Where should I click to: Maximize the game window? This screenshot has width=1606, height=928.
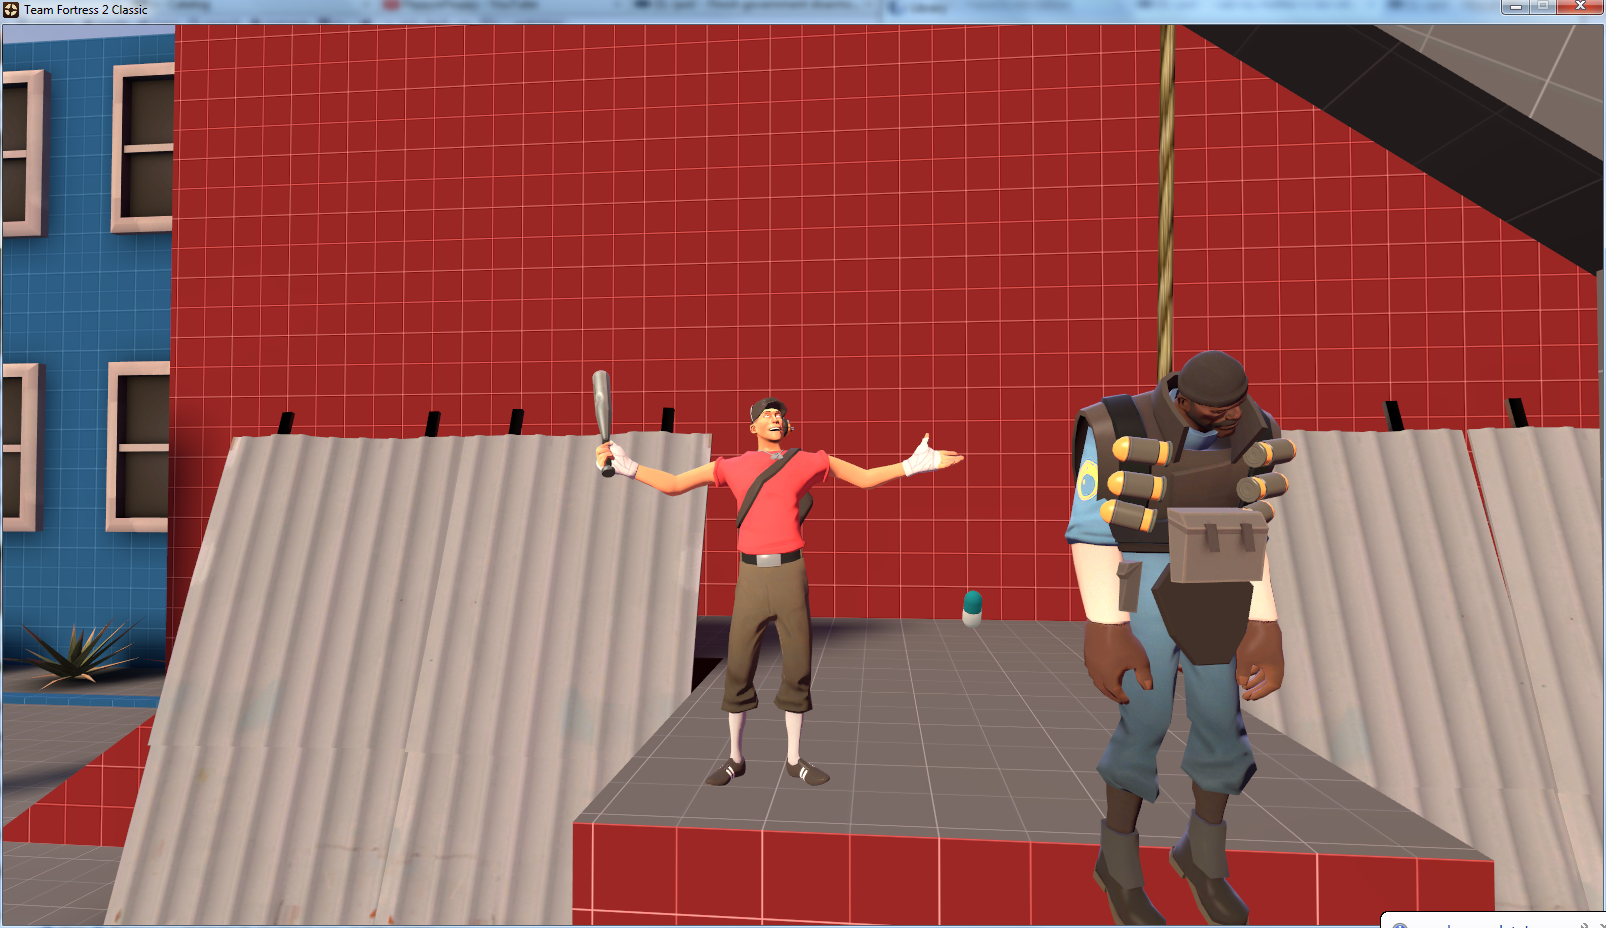[x=1543, y=7]
